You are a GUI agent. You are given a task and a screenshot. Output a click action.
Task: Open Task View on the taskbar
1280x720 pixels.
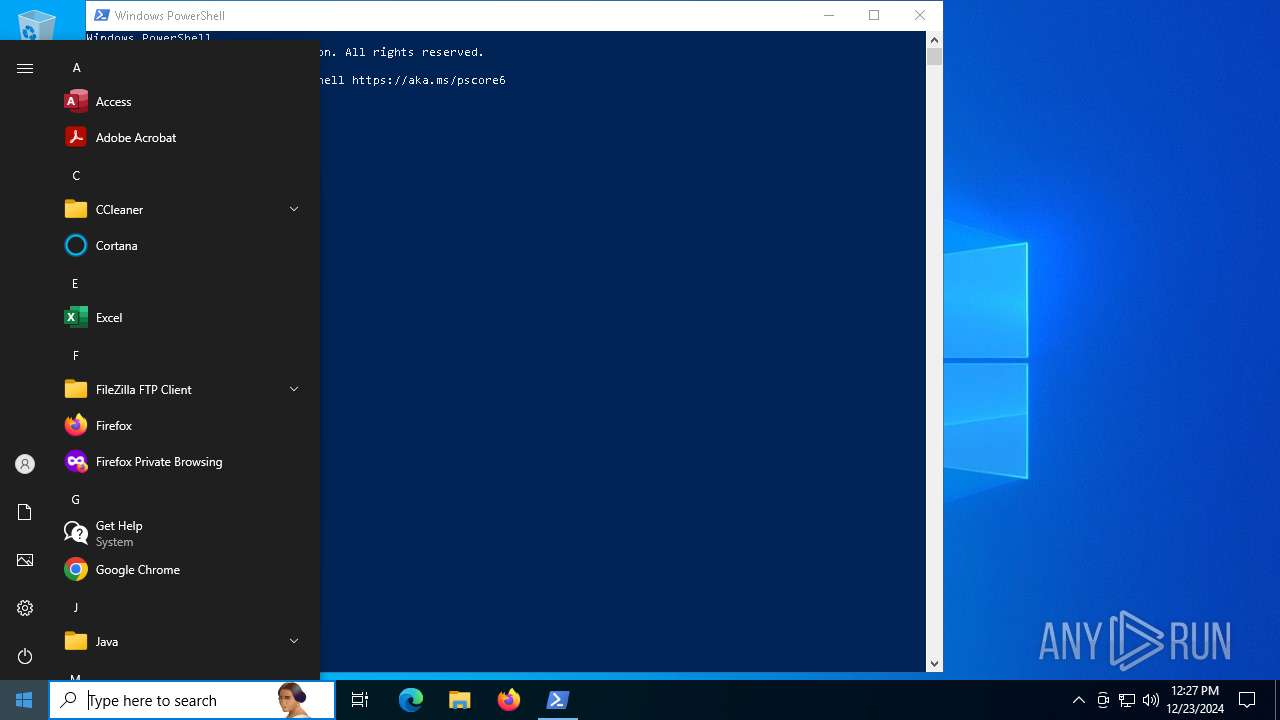click(x=360, y=700)
